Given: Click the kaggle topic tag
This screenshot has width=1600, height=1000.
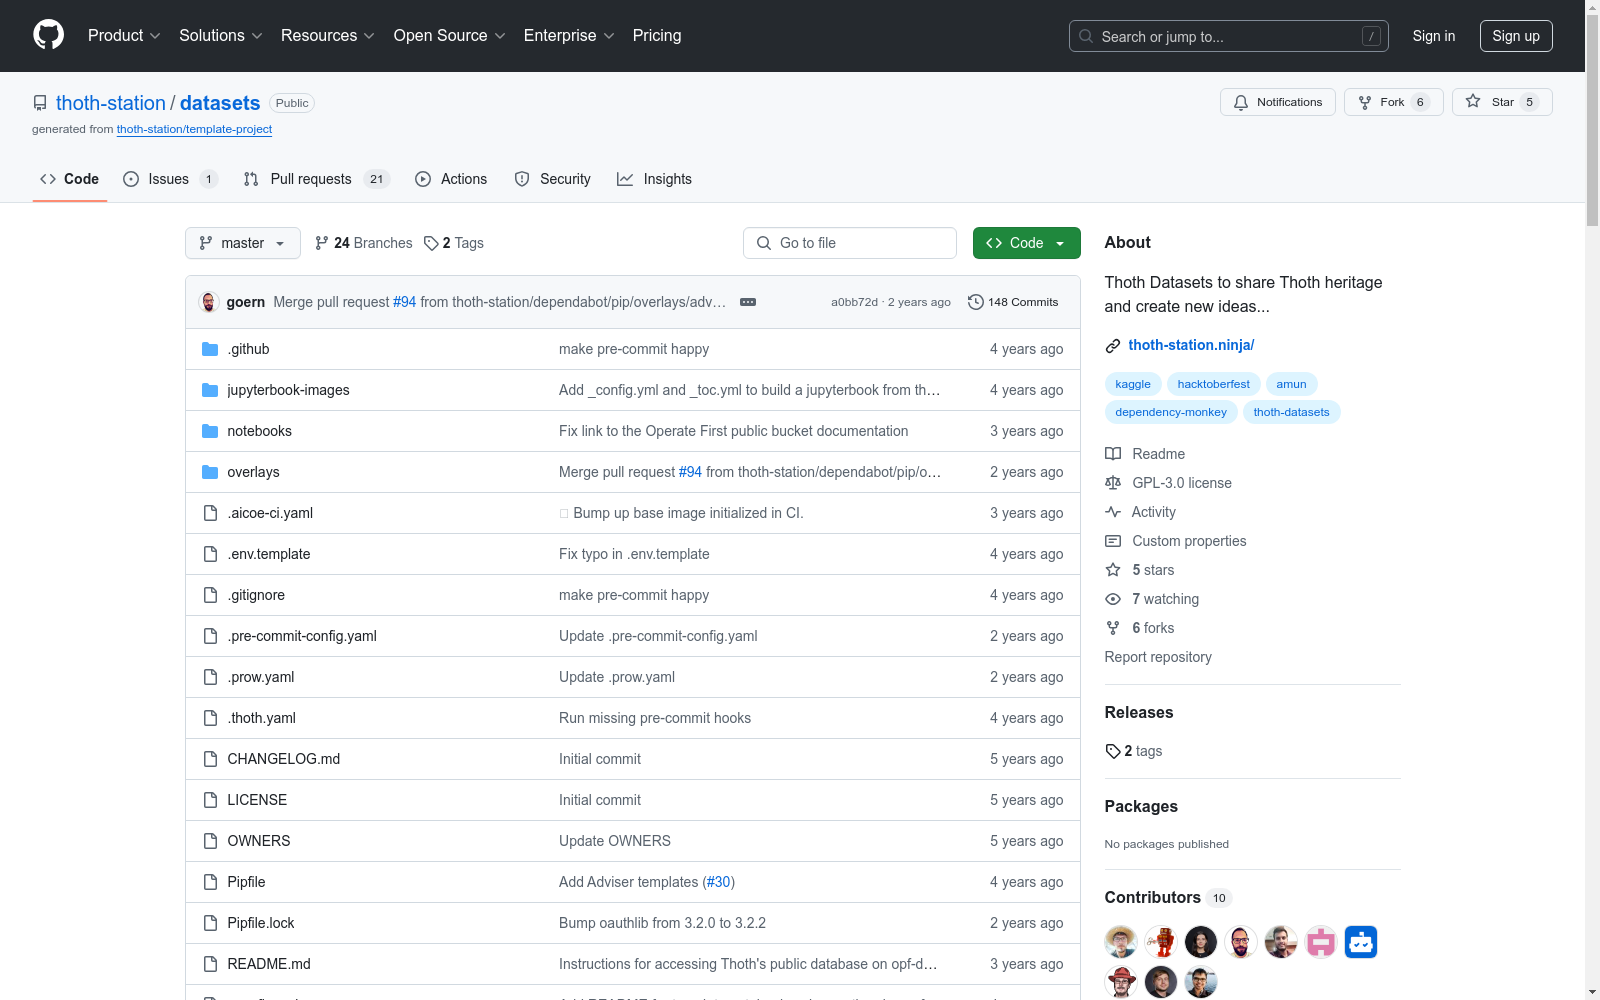Looking at the screenshot, I should pos(1133,384).
